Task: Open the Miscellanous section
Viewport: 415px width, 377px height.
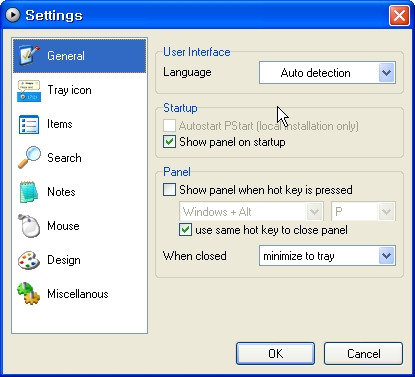Action: [x=79, y=294]
